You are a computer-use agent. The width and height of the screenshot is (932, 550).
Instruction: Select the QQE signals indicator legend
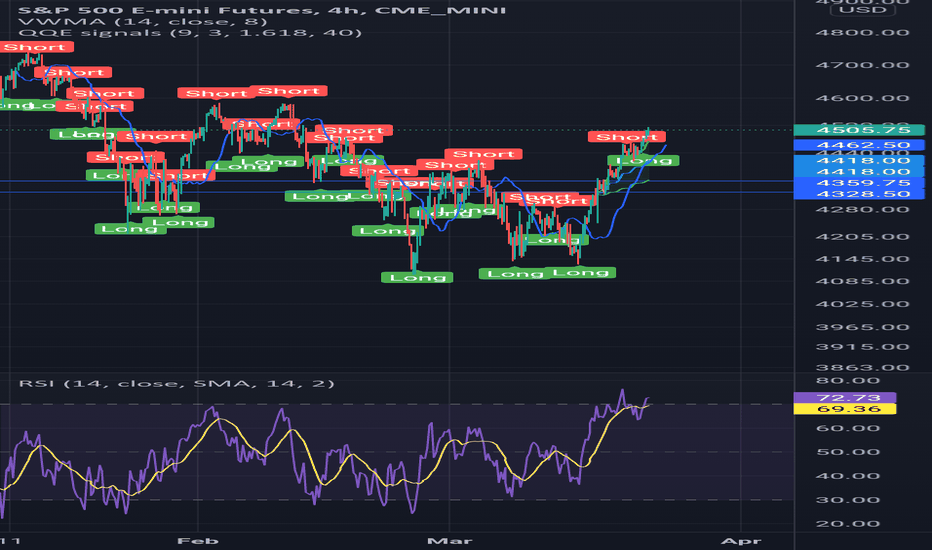coord(190,32)
